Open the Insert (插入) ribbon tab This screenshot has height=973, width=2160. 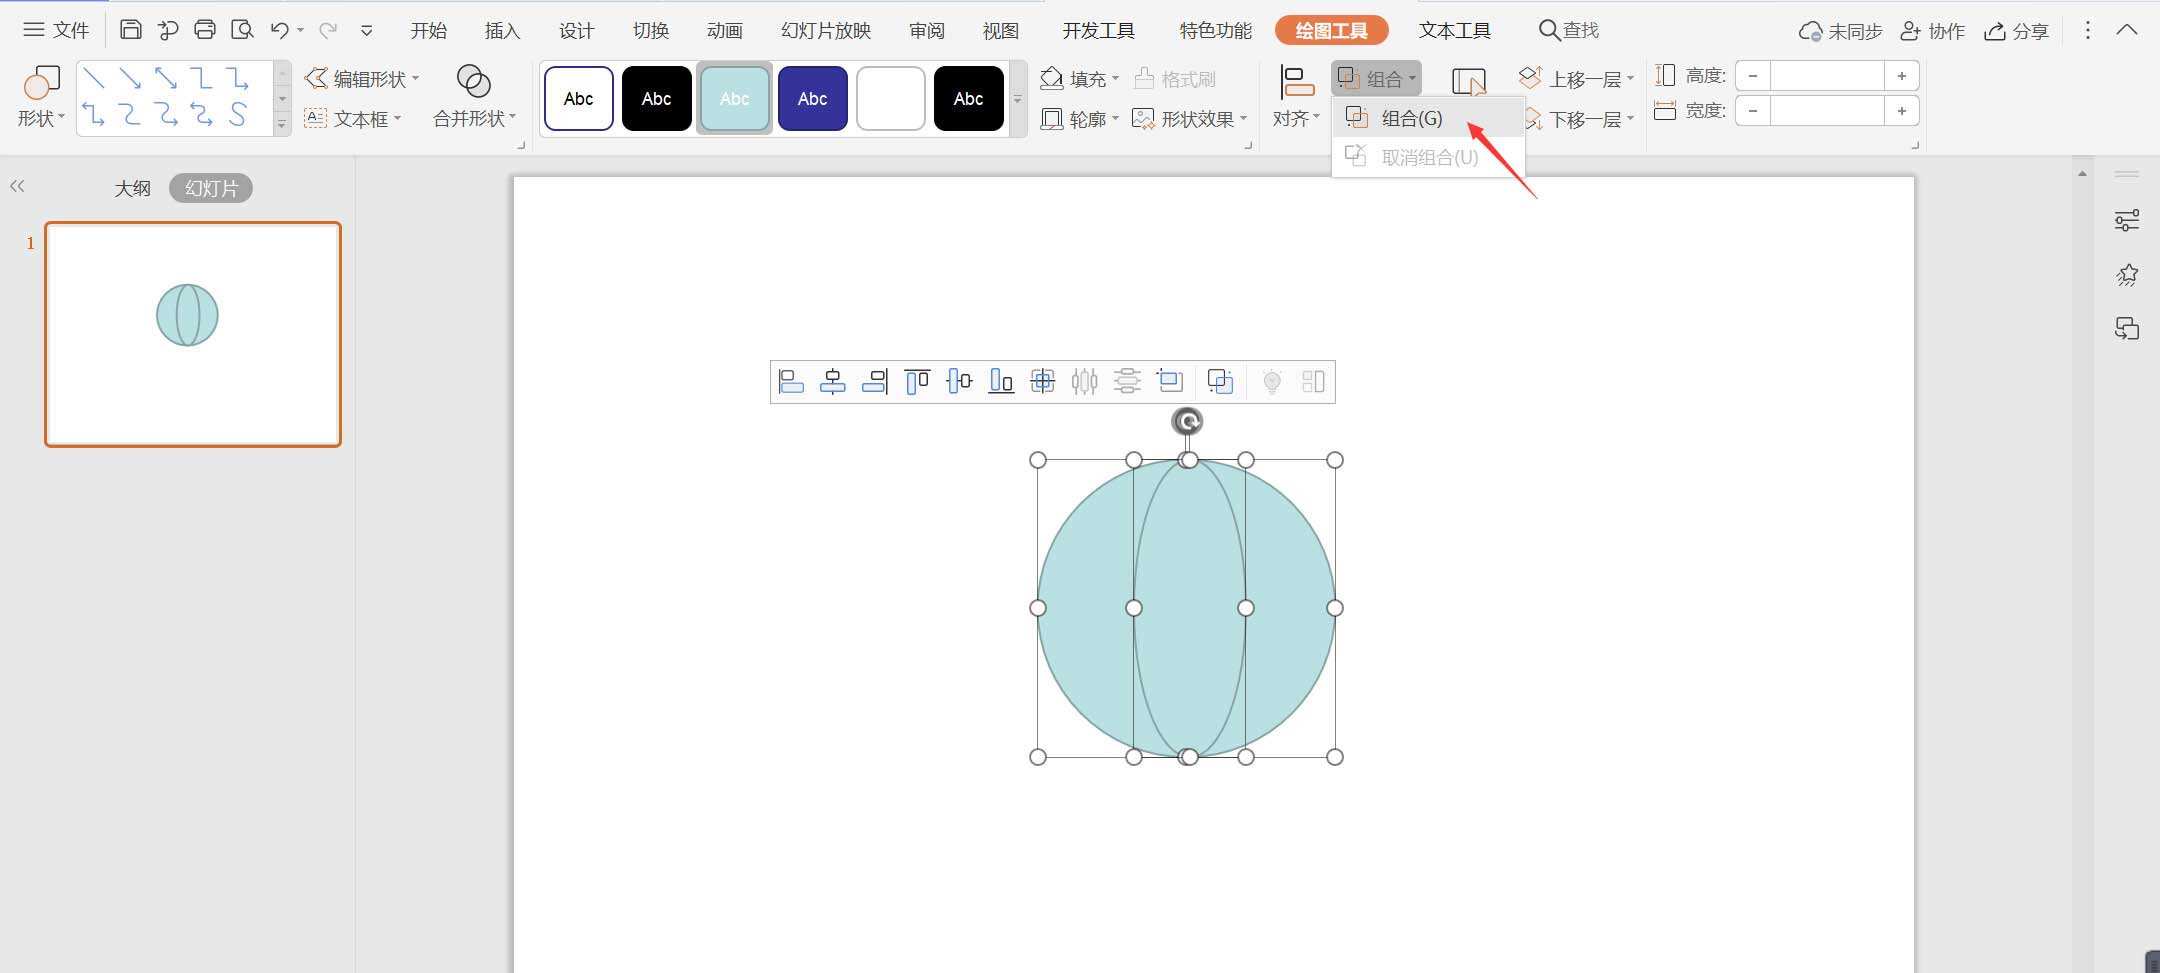click(x=502, y=31)
